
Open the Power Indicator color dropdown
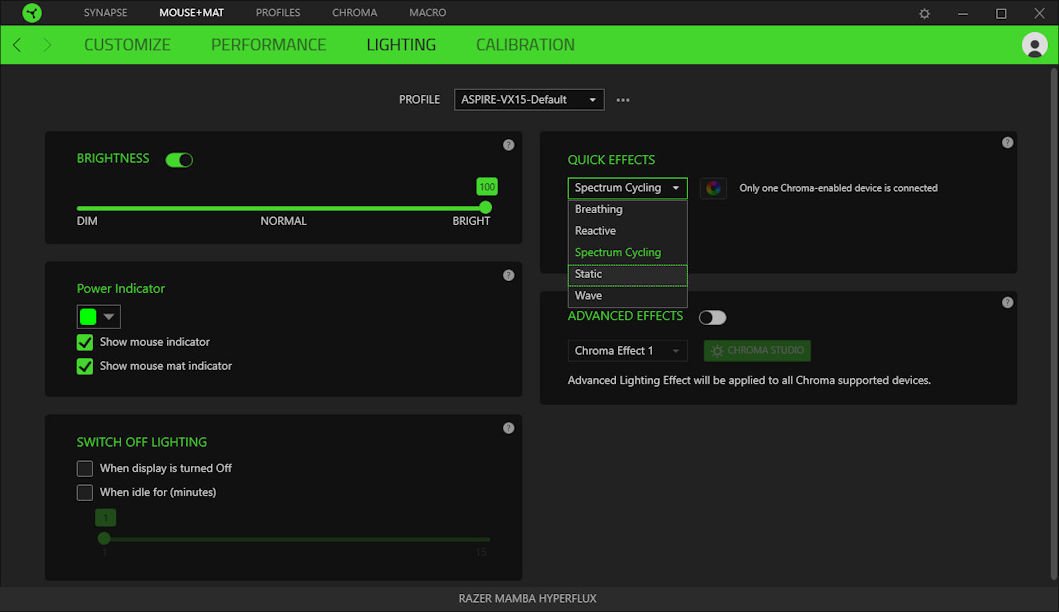[x=99, y=317]
